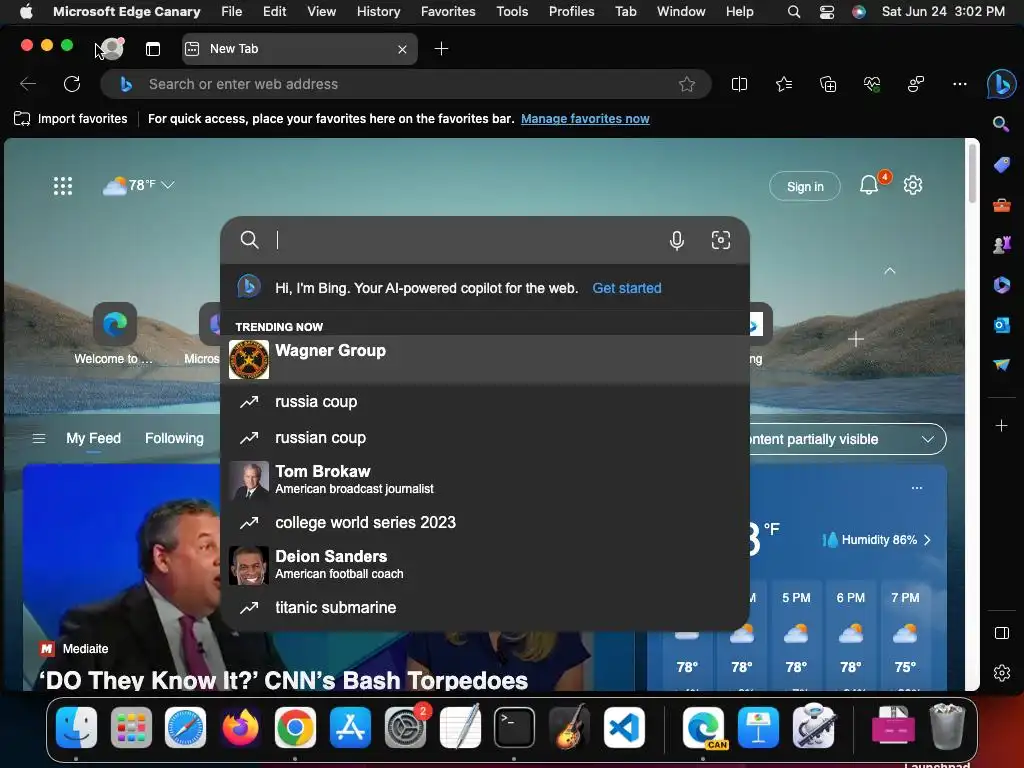Select russia coup suggestion
The width and height of the screenshot is (1024, 768).
[x=485, y=402]
